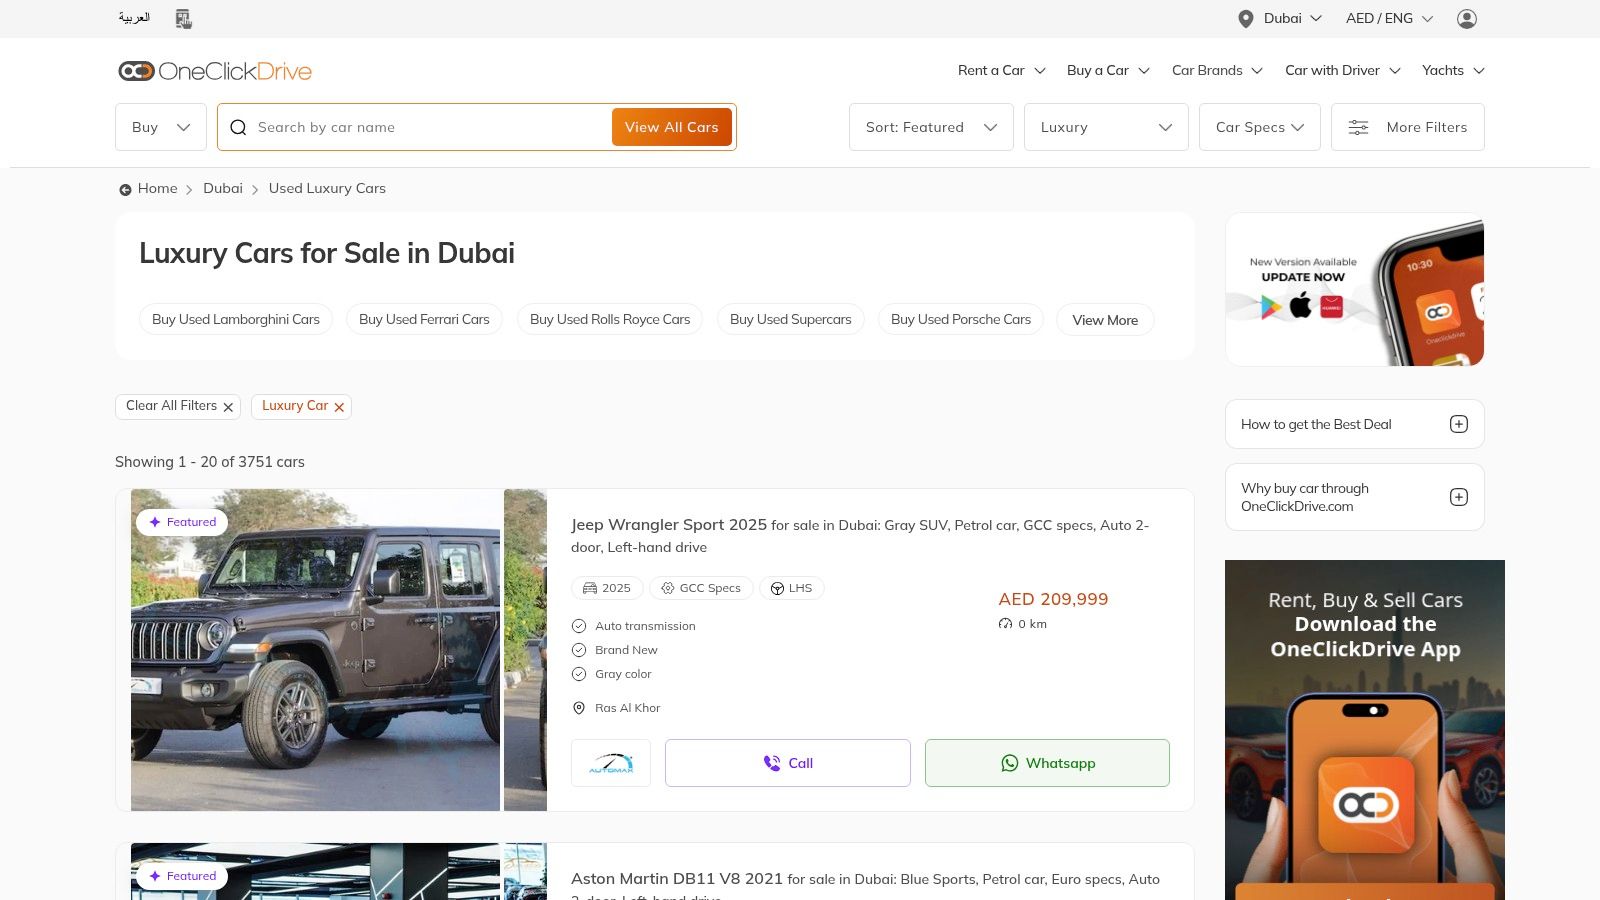The height and width of the screenshot is (900, 1600).
Task: Open Buy Used Ferrari Cars chip
Action: pos(424,319)
